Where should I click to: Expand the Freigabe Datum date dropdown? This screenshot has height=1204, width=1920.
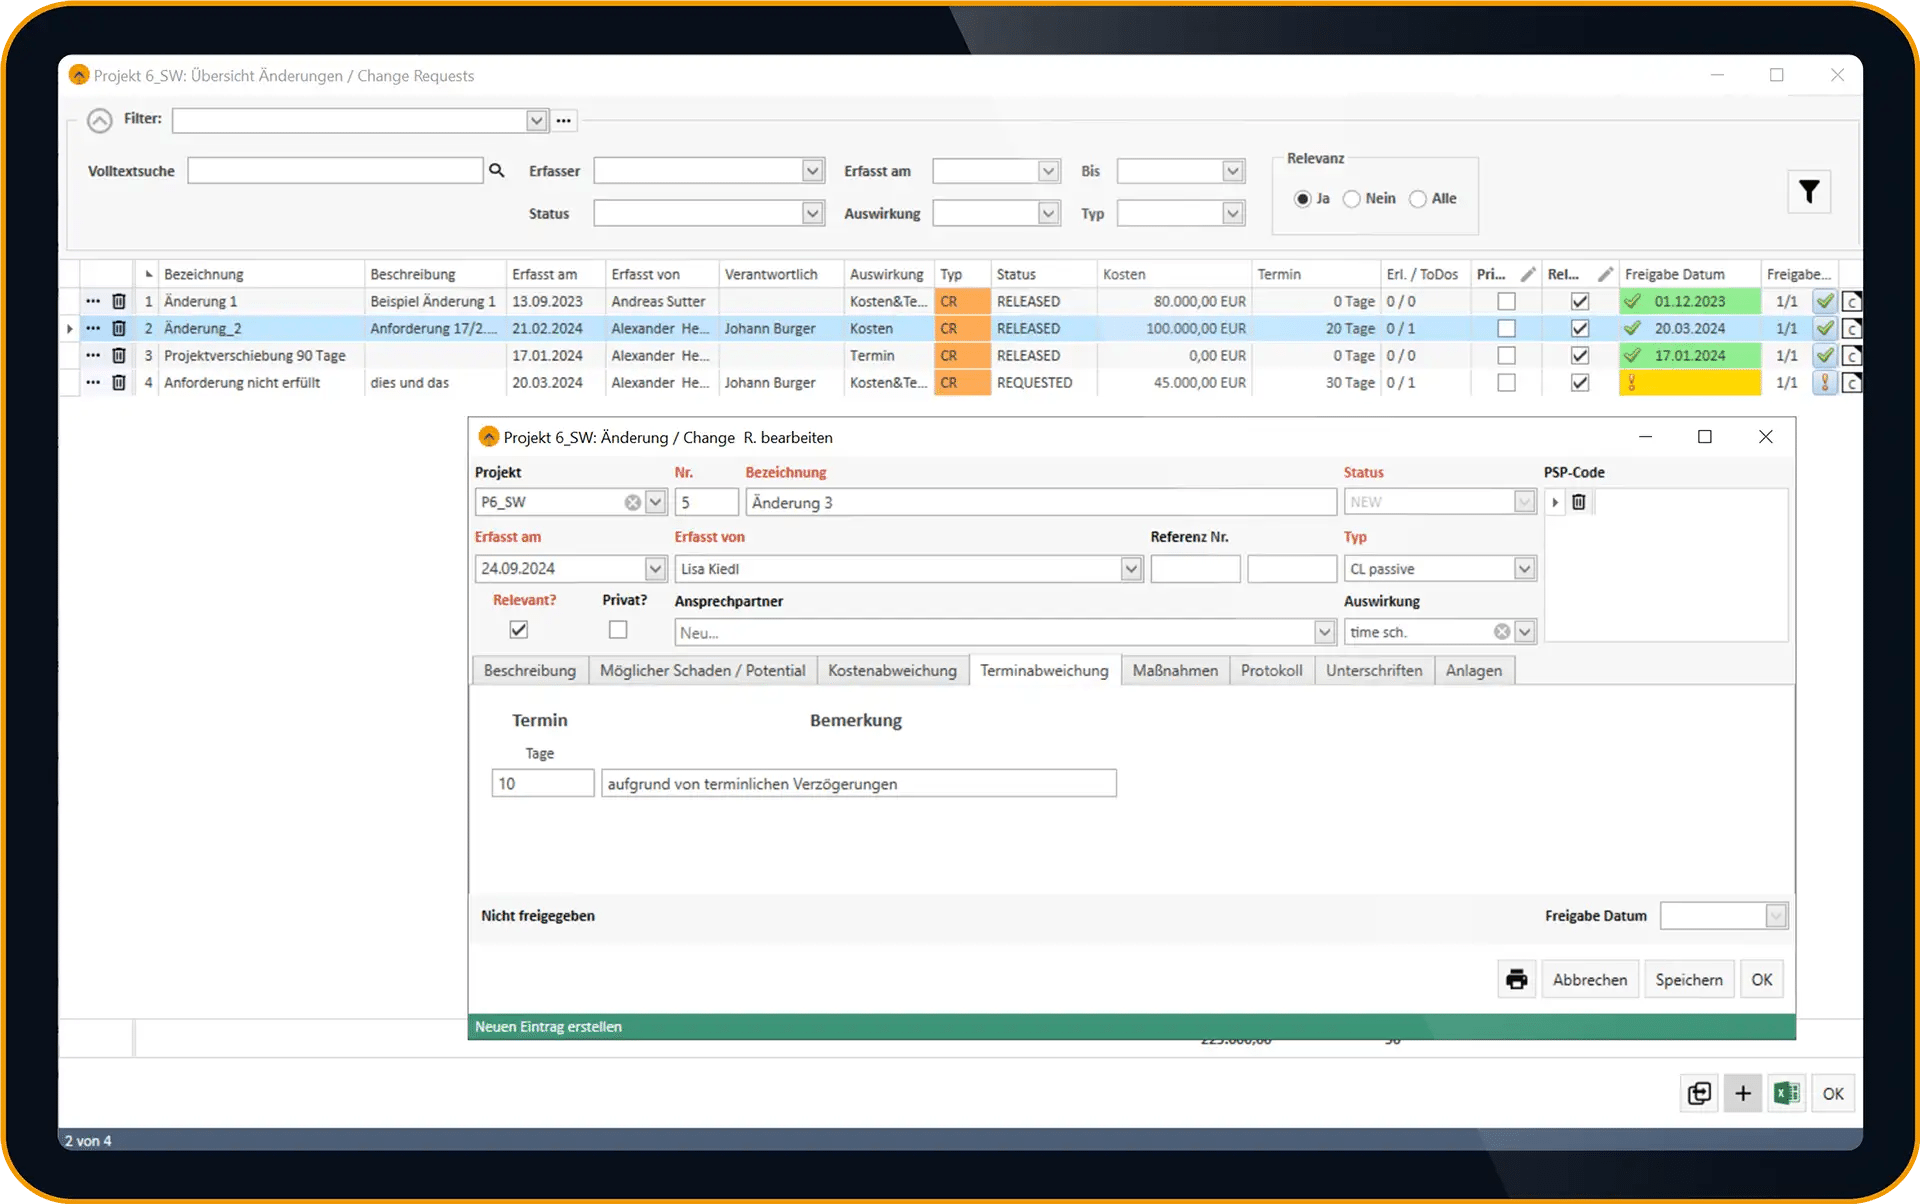click(1776, 916)
